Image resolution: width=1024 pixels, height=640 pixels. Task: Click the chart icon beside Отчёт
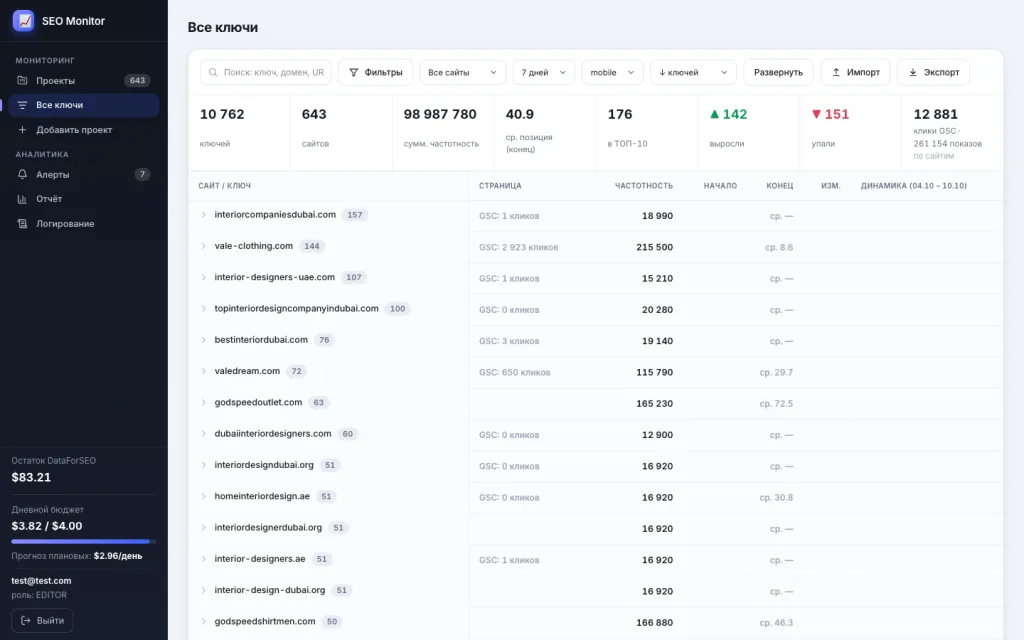(x=22, y=199)
